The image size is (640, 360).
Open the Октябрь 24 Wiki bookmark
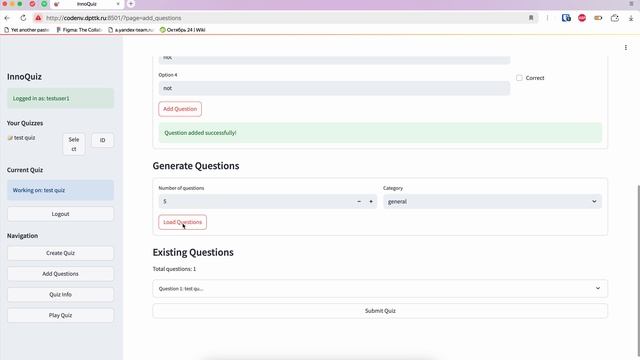click(x=182, y=30)
